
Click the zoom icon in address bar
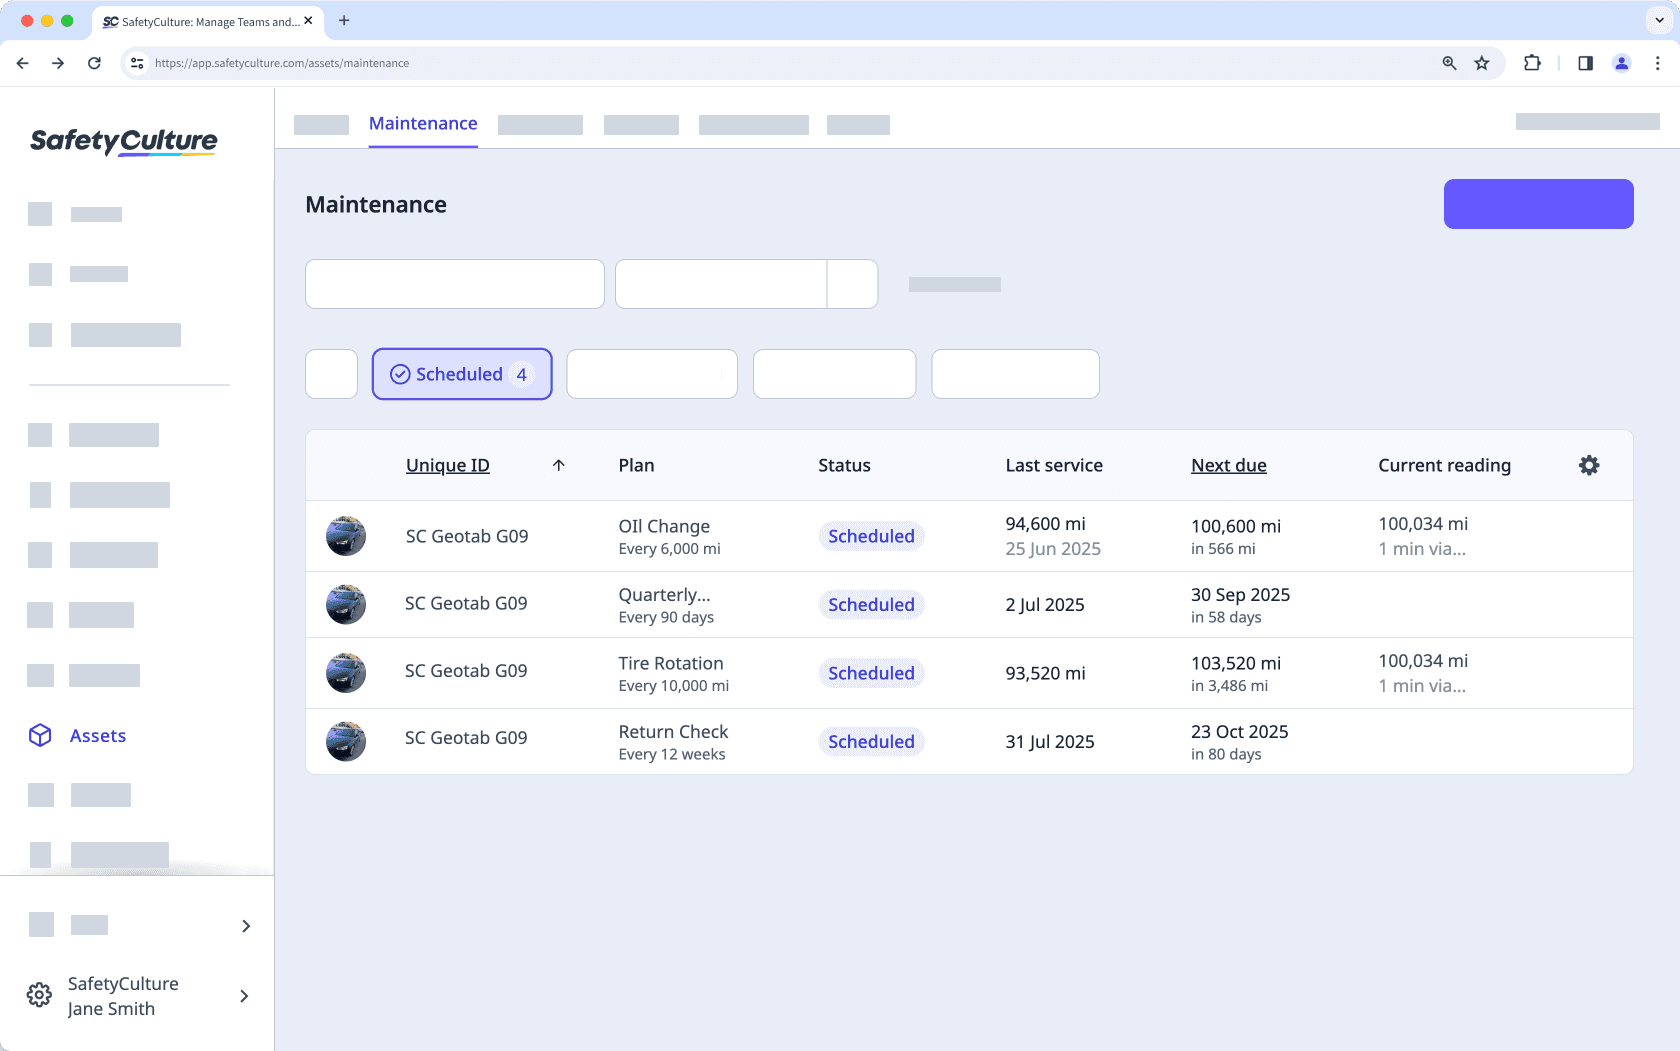point(1448,63)
